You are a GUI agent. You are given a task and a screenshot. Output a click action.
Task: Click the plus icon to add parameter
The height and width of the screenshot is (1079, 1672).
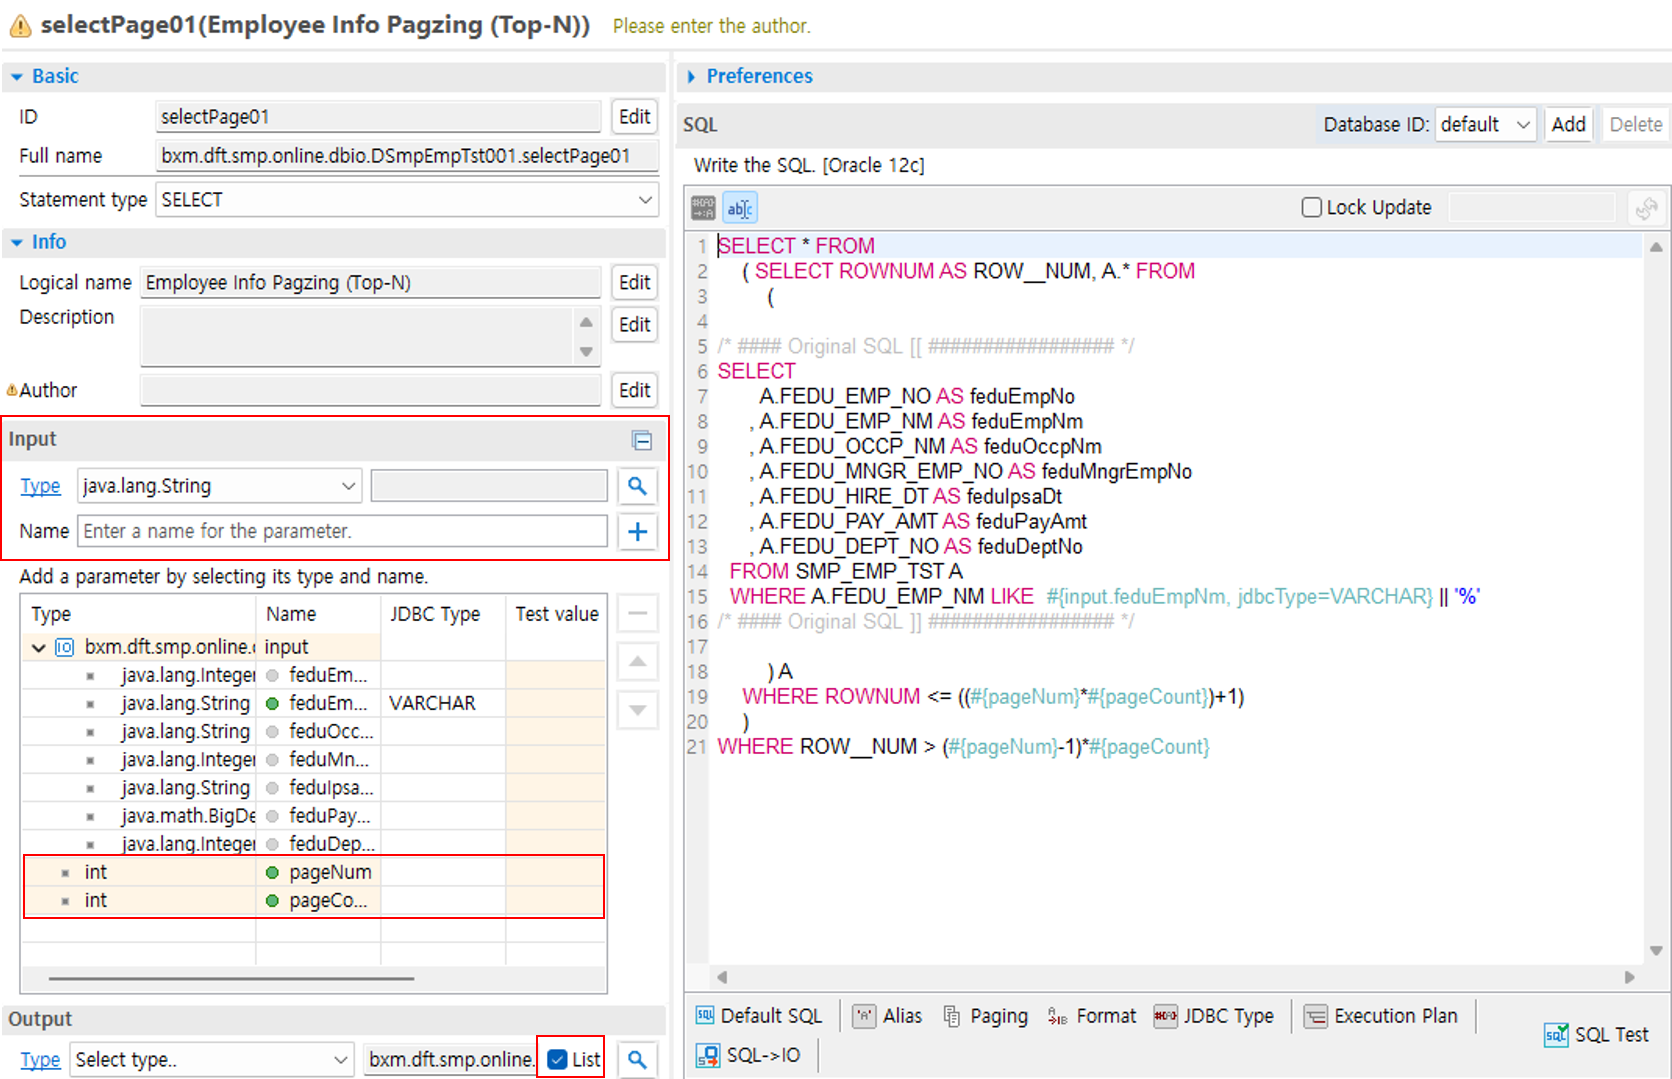pos(637,531)
